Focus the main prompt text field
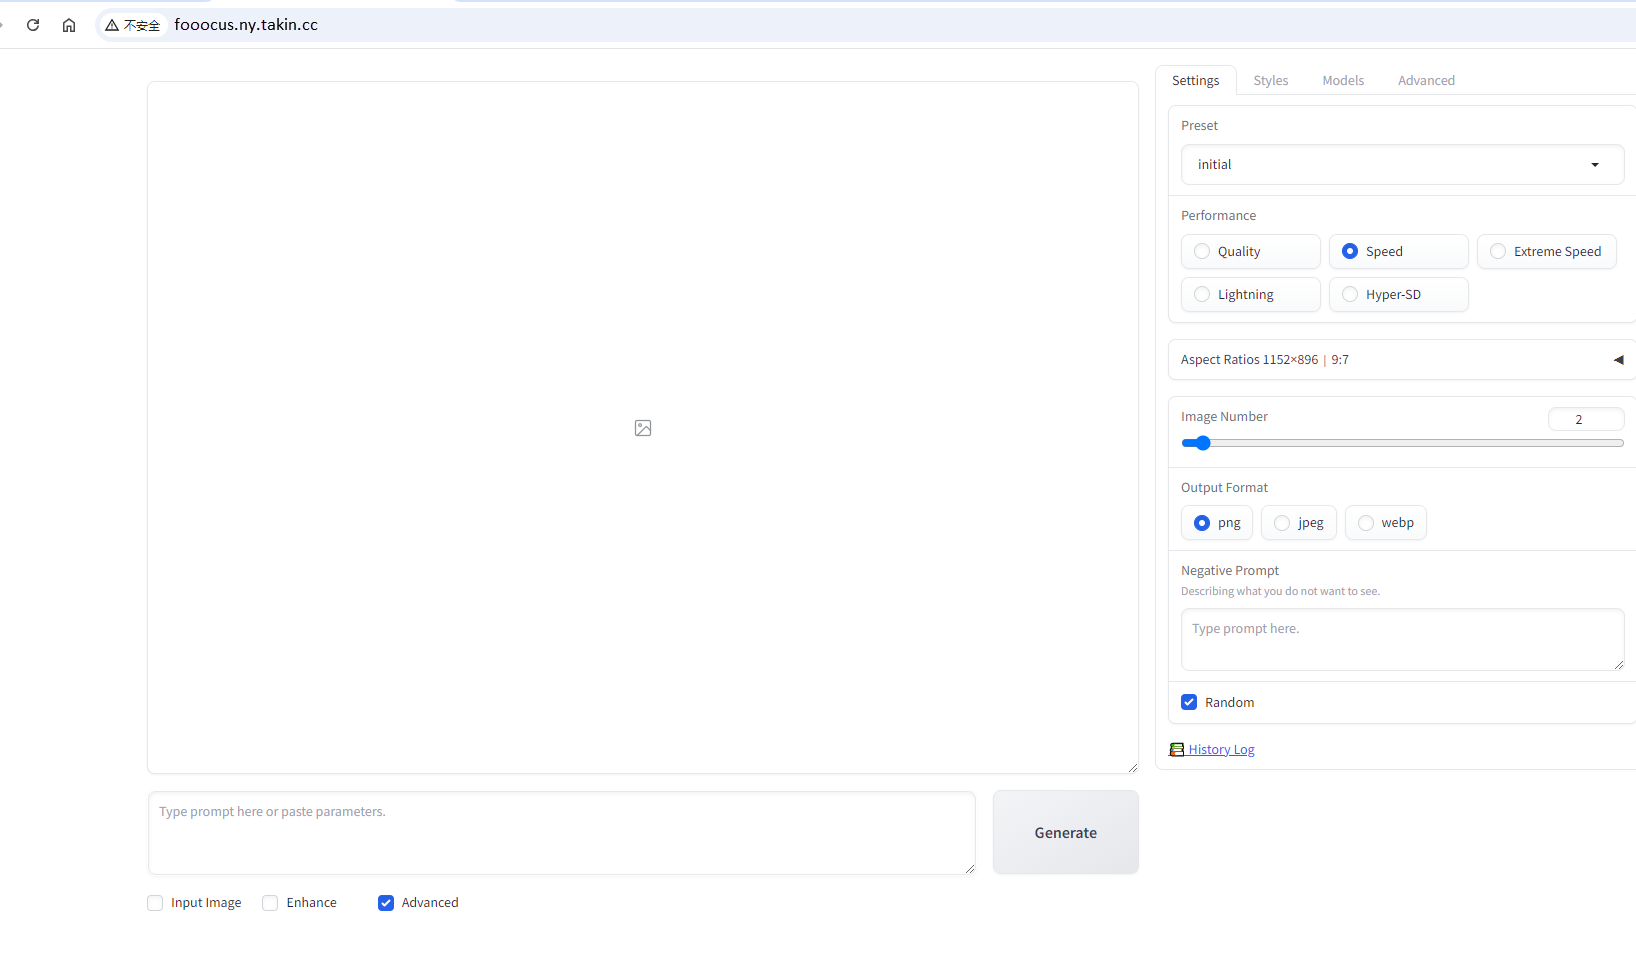 [561, 833]
